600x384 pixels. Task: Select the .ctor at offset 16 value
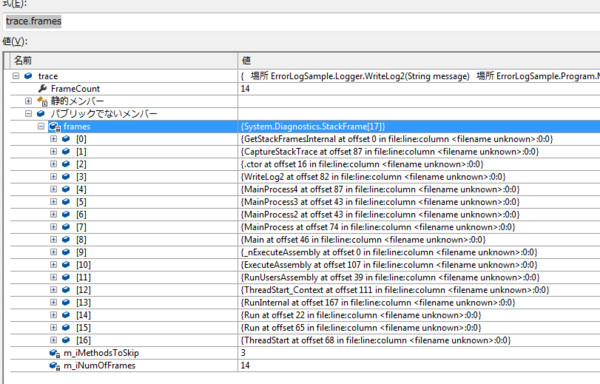pyautogui.click(x=362, y=164)
